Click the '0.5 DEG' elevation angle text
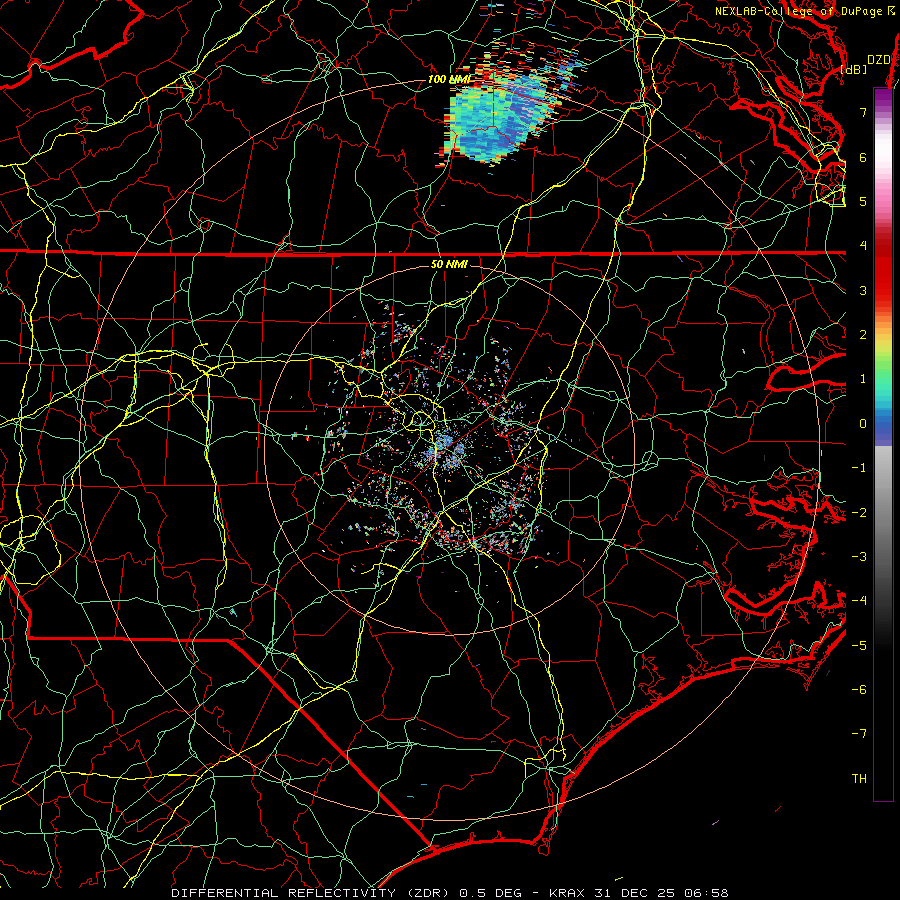This screenshot has height=900, width=900. pyautogui.click(x=490, y=893)
